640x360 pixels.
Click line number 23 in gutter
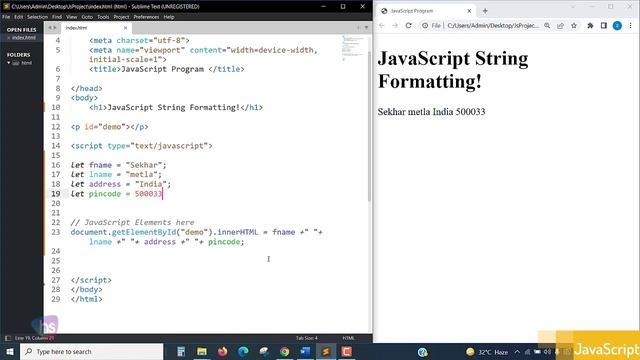(56, 232)
